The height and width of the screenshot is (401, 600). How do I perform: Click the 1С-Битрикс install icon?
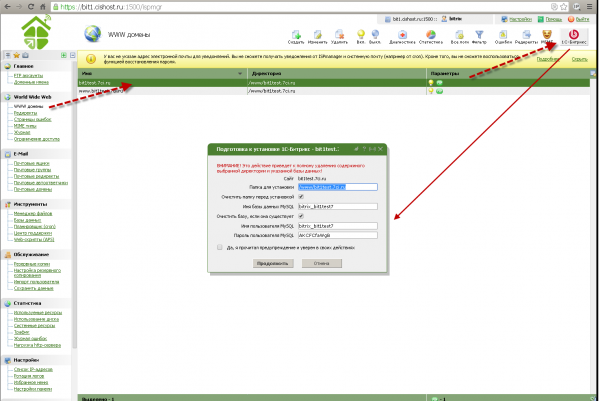pyautogui.click(x=574, y=36)
